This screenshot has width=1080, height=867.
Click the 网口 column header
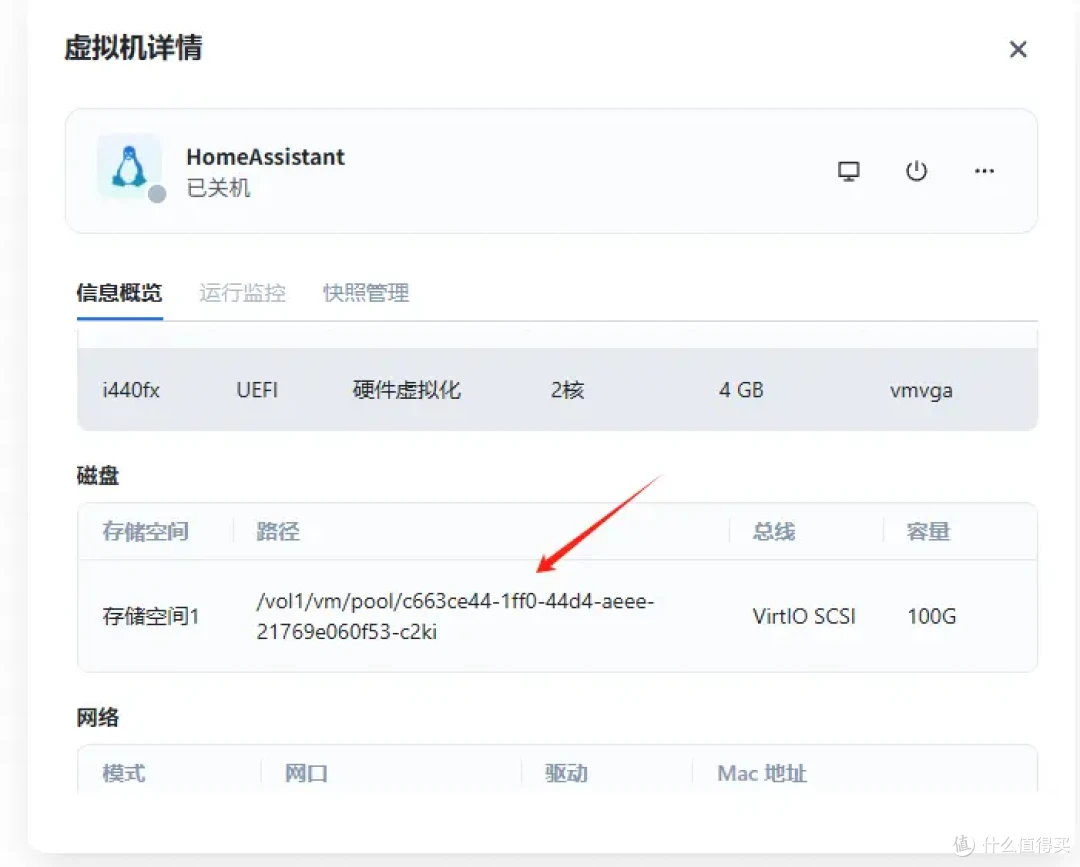(306, 773)
